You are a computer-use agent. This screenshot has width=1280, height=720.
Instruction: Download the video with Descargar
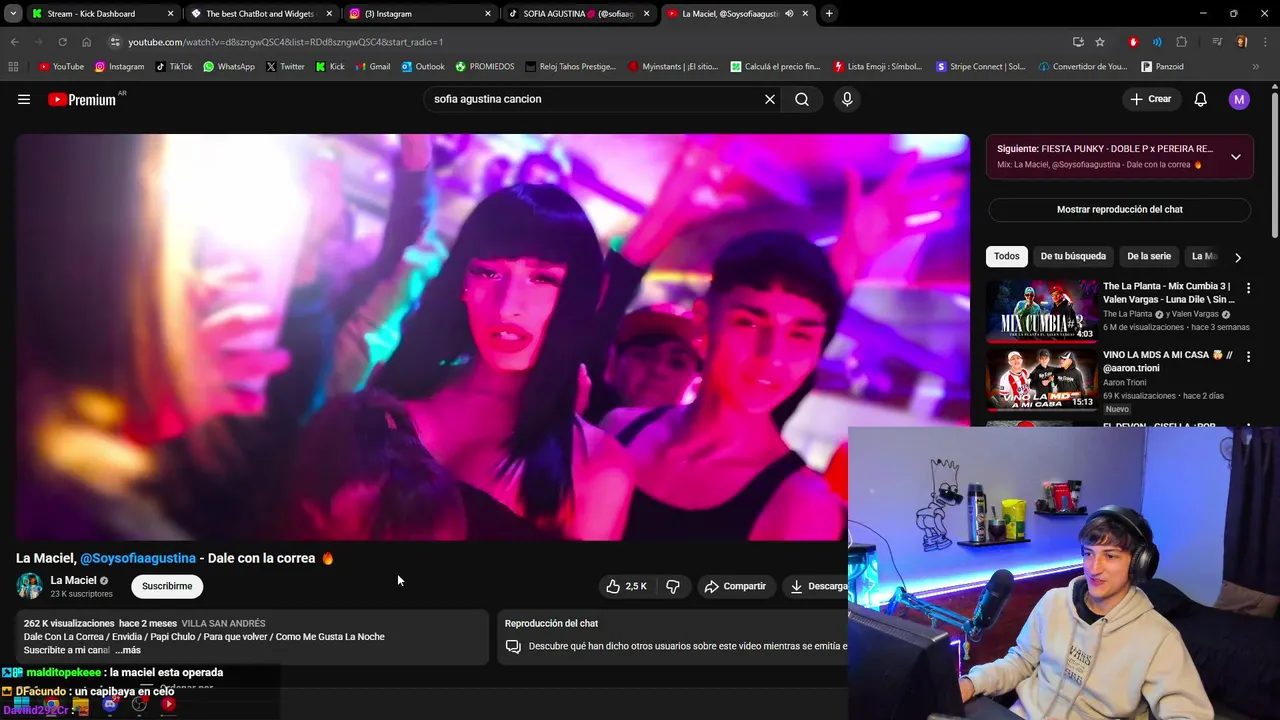[x=816, y=586]
